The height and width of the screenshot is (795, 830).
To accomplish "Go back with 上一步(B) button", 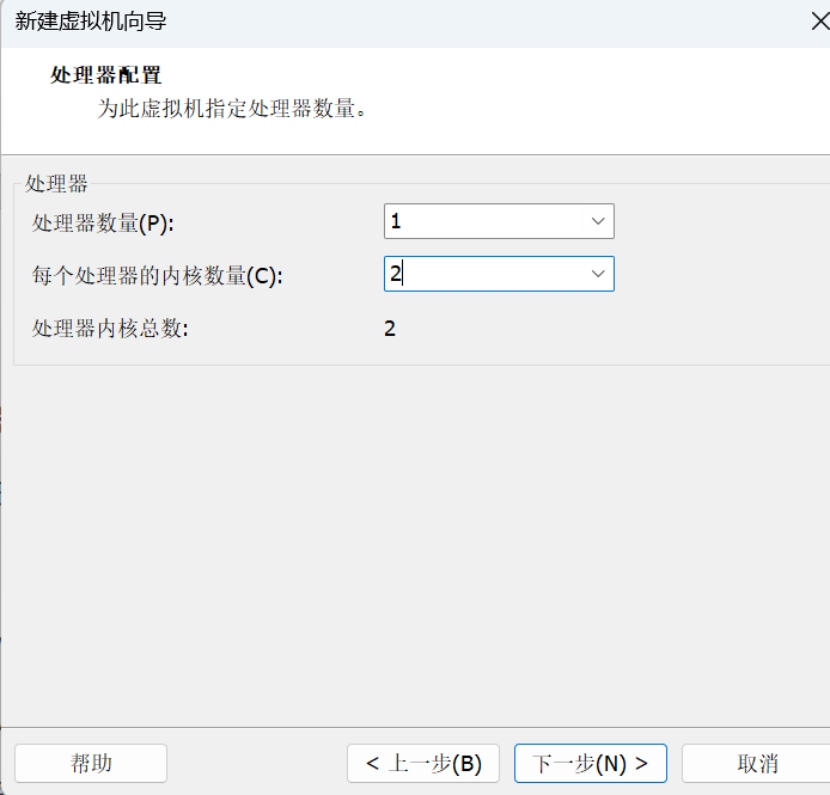I will (423, 763).
